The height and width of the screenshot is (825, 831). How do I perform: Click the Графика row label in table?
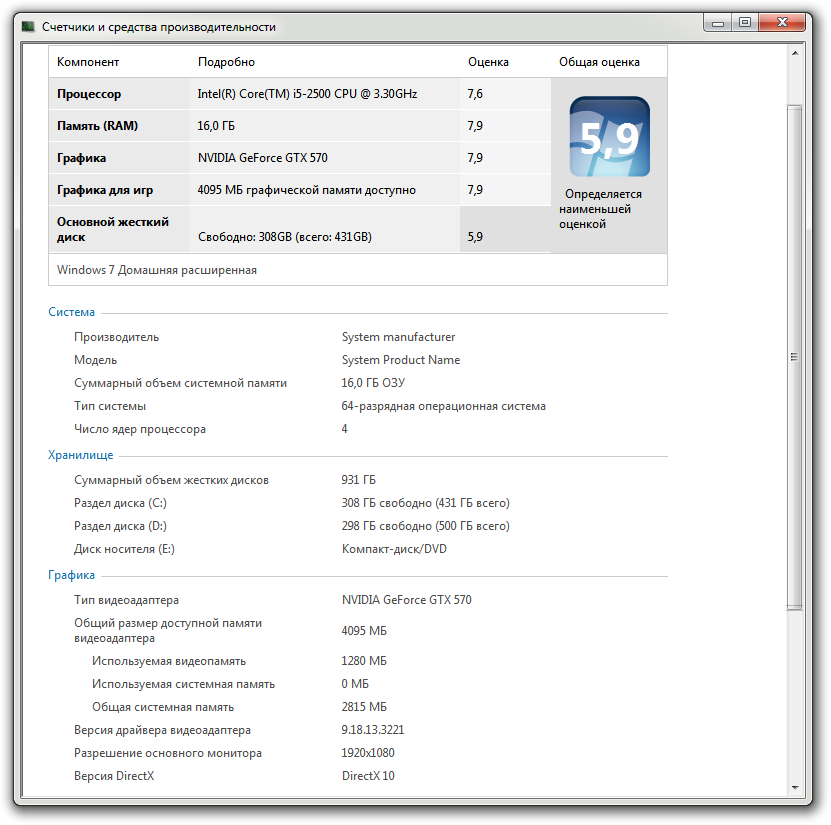(x=82, y=158)
